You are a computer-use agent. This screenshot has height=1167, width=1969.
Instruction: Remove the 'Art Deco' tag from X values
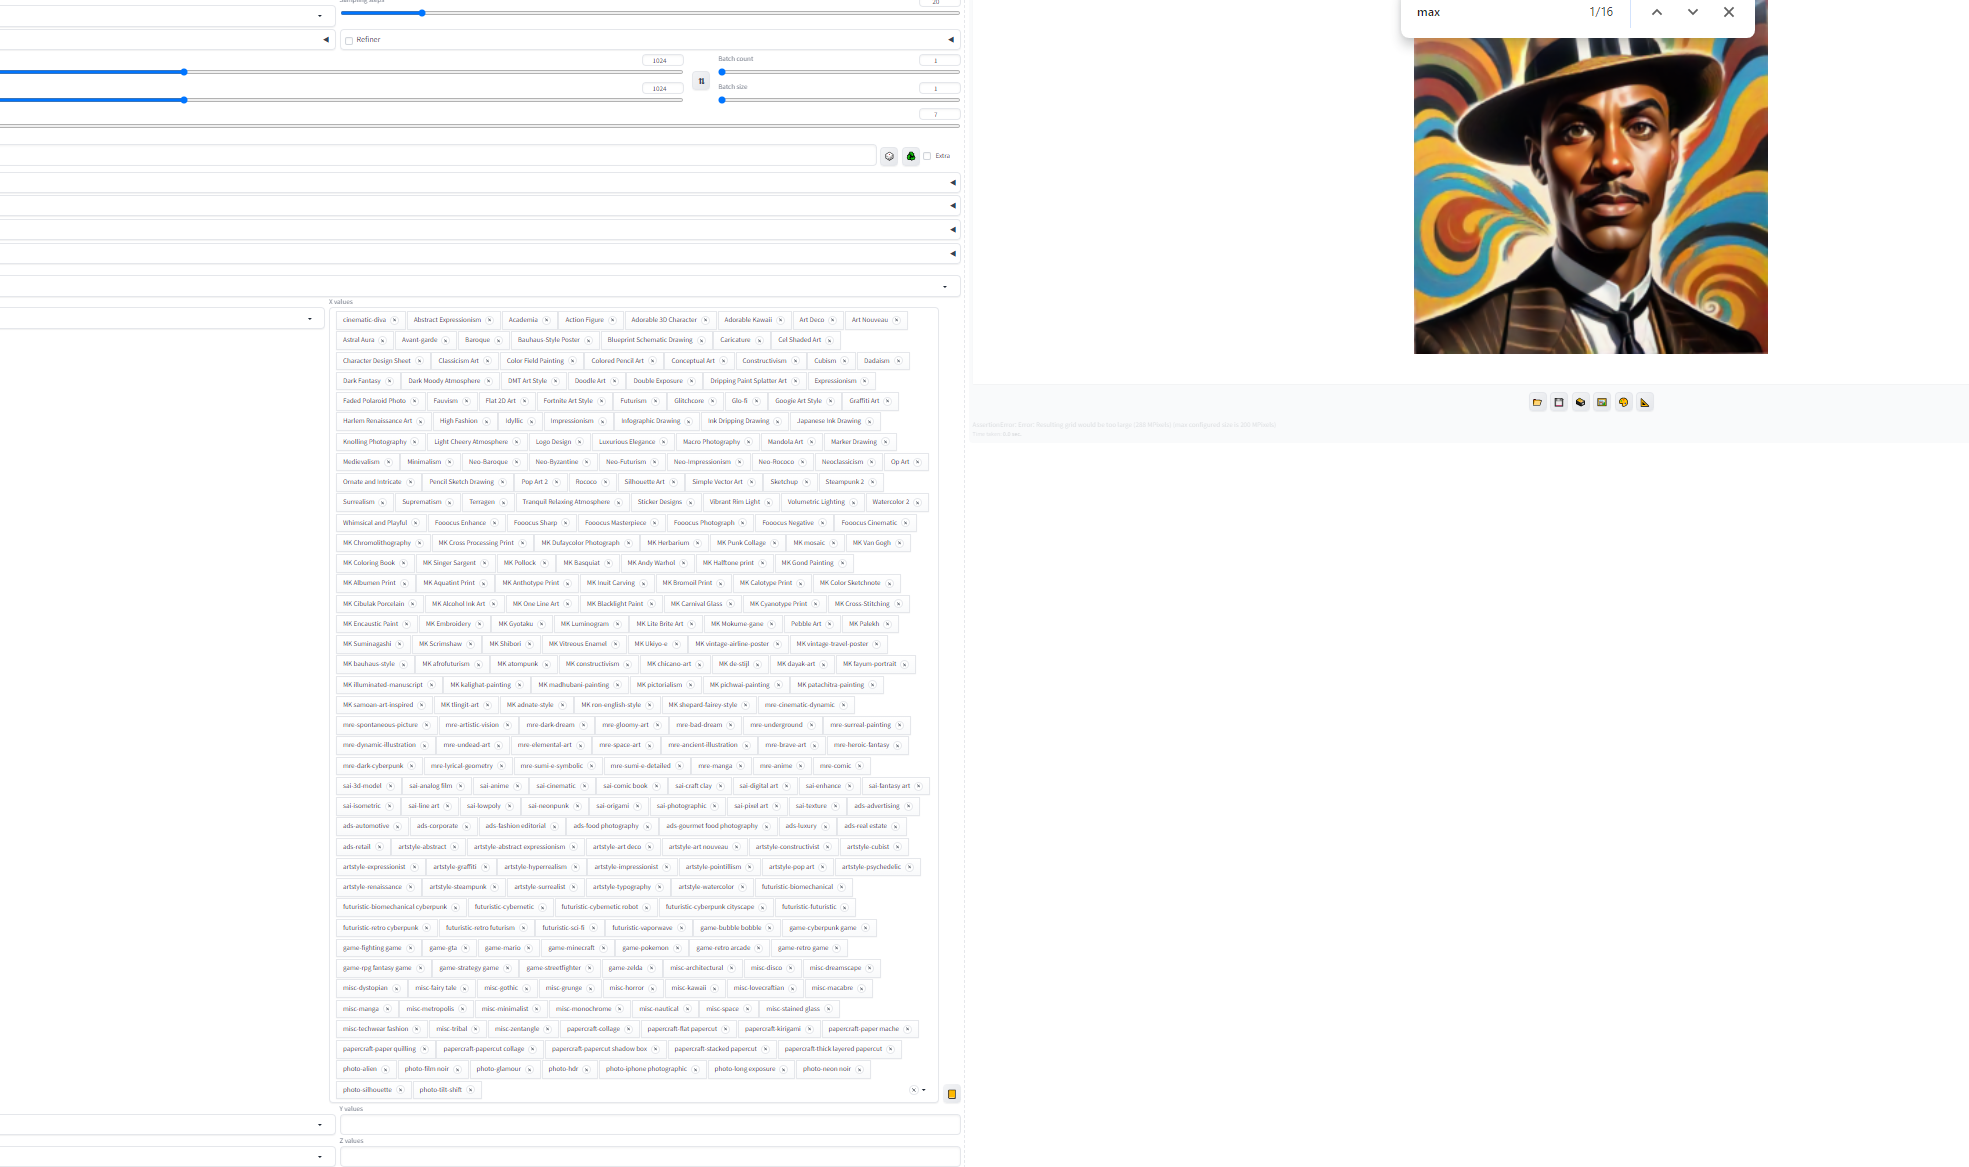832,320
